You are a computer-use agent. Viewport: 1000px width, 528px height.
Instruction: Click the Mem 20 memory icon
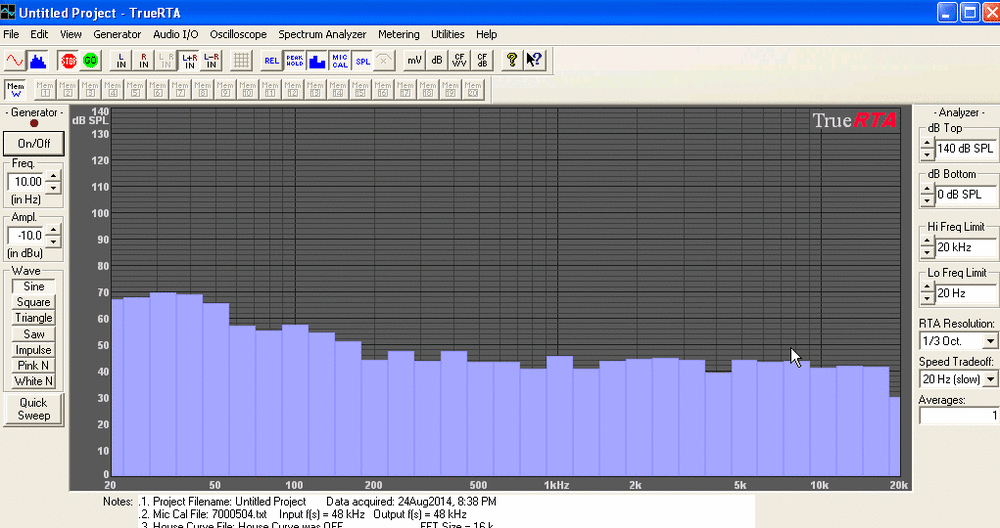(473, 89)
